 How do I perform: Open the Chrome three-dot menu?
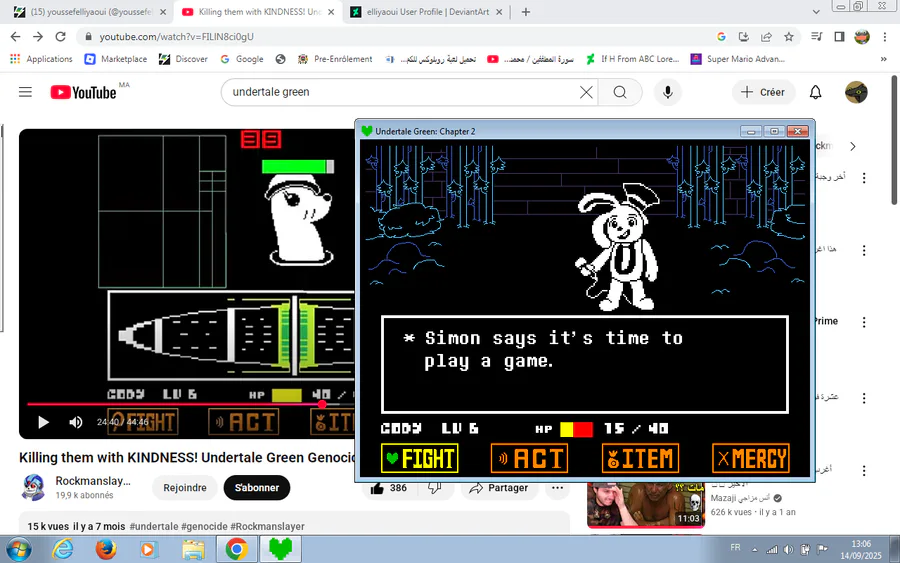click(x=883, y=37)
